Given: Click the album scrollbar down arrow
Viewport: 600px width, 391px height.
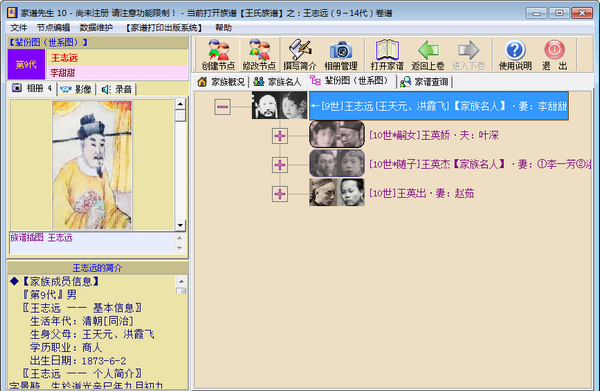Looking at the screenshot, I should pos(180,225).
